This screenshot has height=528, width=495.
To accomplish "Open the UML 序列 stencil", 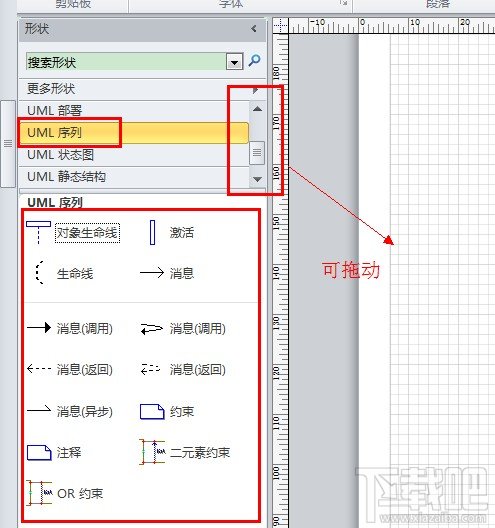I will point(134,133).
